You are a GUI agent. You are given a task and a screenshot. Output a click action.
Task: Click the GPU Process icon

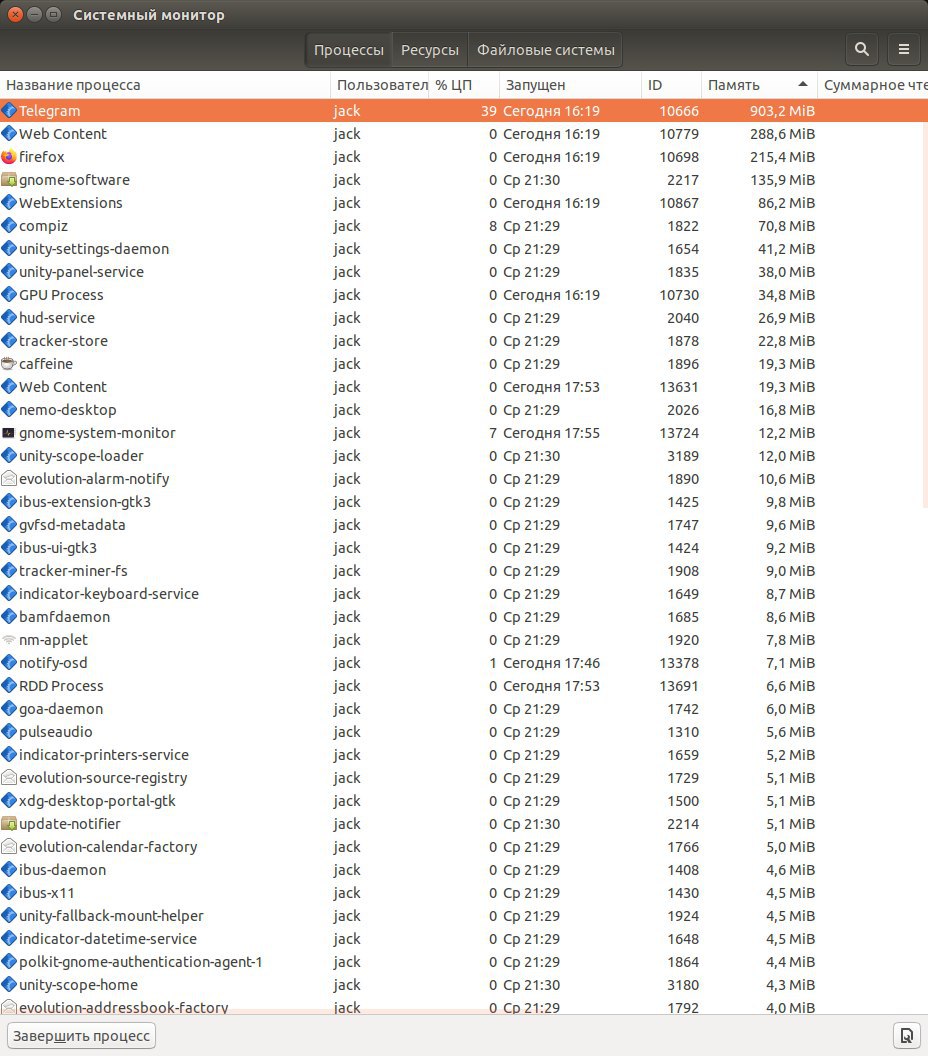coord(9,295)
